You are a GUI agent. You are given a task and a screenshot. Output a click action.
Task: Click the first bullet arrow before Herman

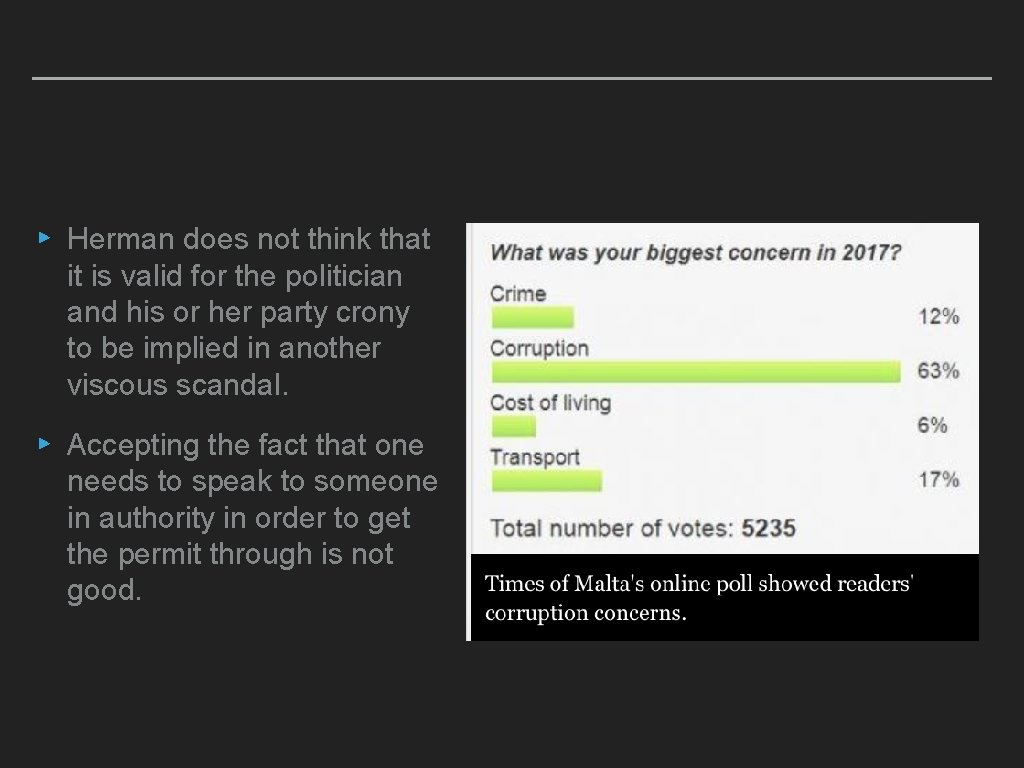tap(43, 238)
